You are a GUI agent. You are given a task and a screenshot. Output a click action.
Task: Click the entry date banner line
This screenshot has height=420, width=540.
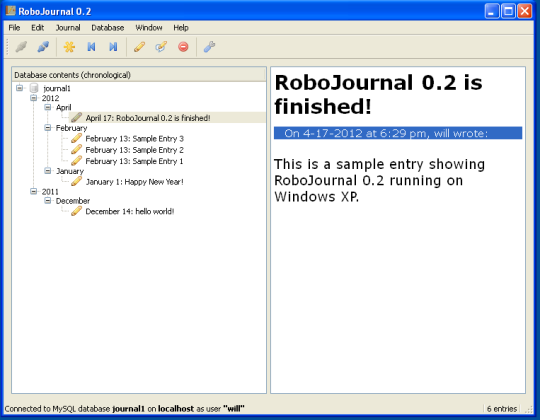click(398, 133)
